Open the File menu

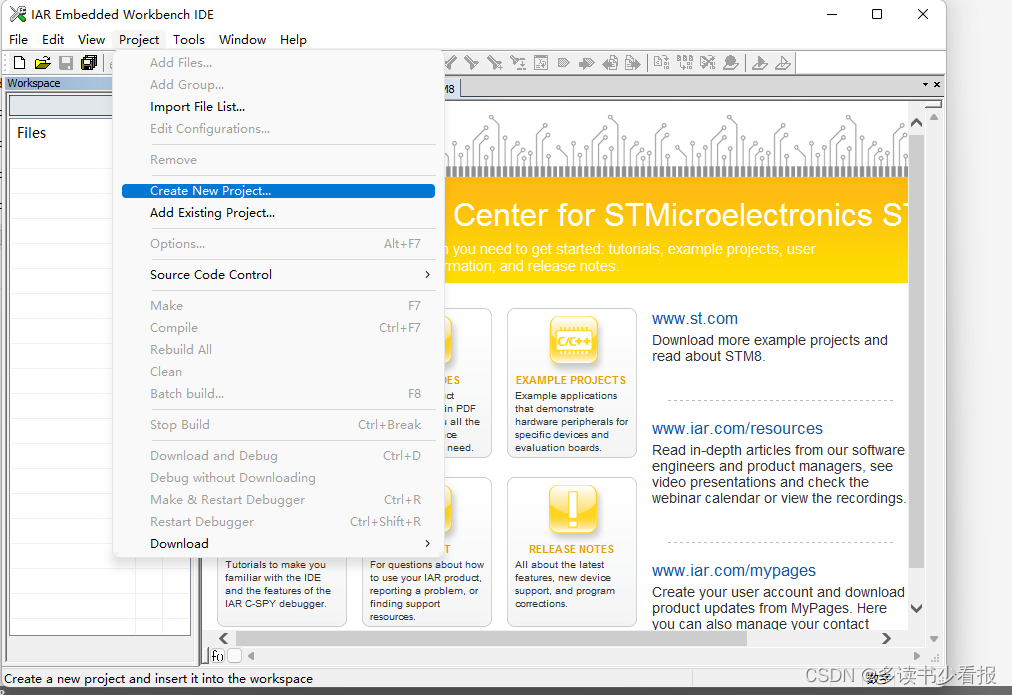(19, 39)
